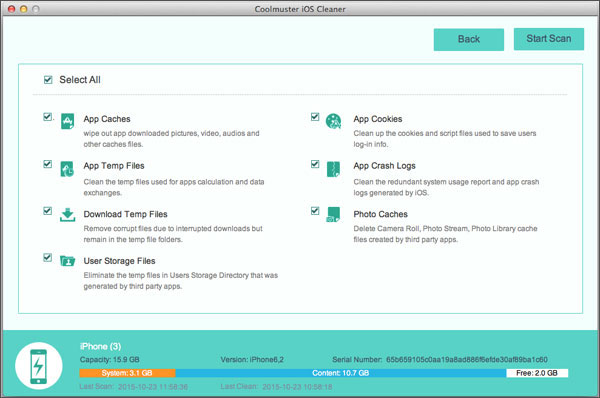The image size is (600, 398).
Task: Uncheck the App Temp Files checkbox
Action: pyautogui.click(x=47, y=164)
